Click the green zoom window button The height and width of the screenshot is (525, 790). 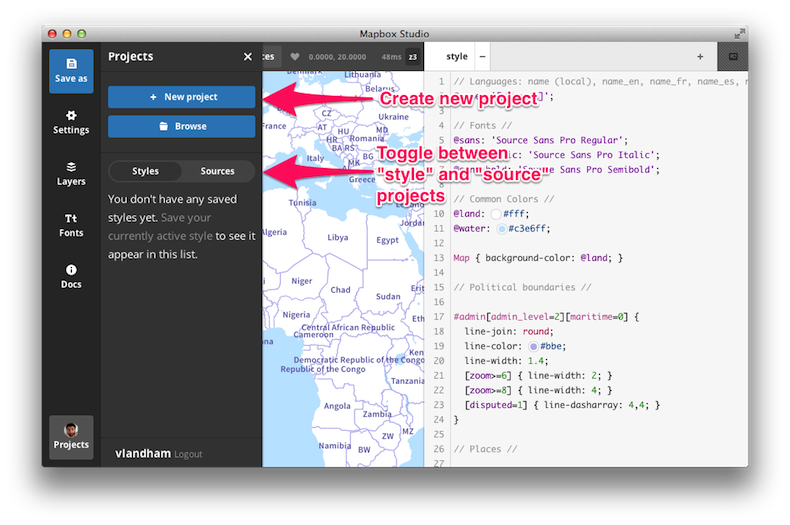pyautogui.click(x=82, y=34)
